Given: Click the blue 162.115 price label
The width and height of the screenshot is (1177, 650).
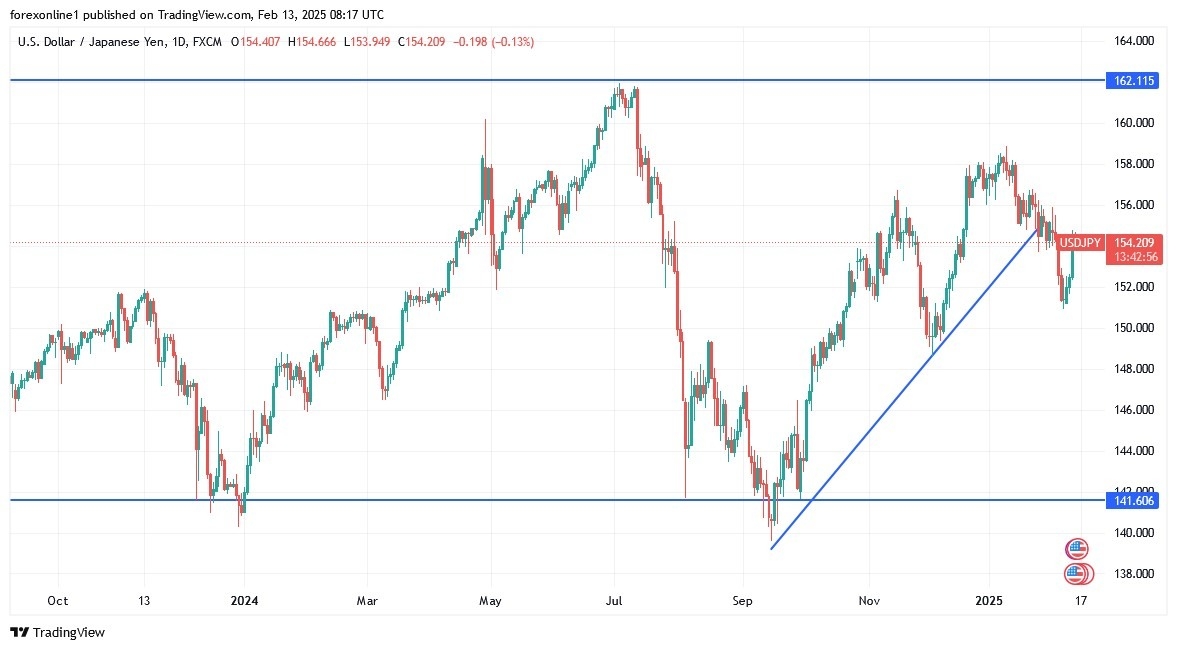Looking at the screenshot, I should click(1131, 80).
